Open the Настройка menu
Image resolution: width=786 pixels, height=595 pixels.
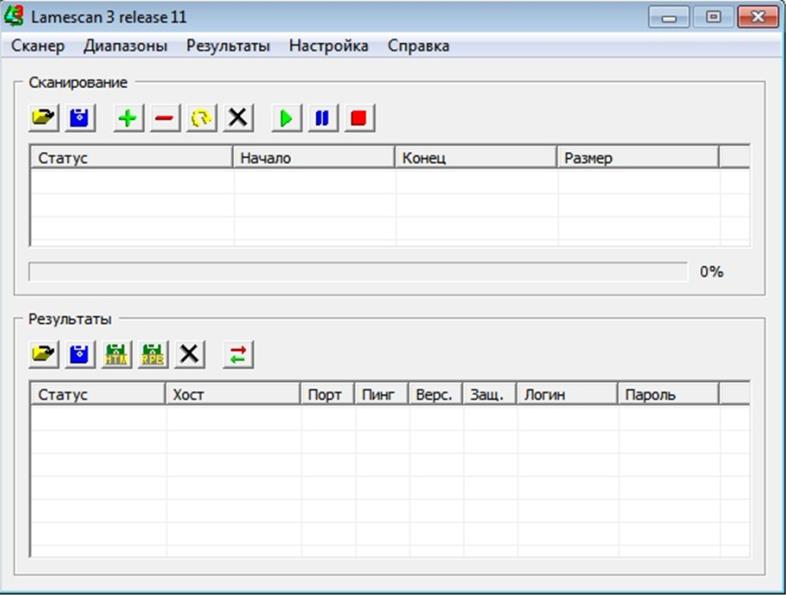coord(328,46)
